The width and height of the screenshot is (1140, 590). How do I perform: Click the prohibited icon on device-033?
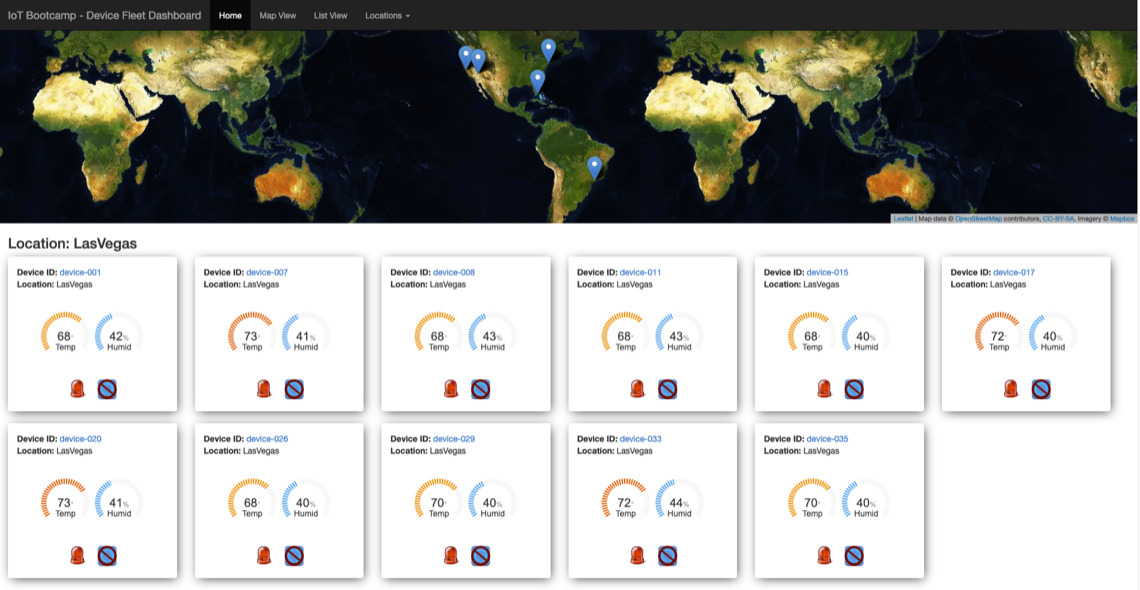click(667, 556)
